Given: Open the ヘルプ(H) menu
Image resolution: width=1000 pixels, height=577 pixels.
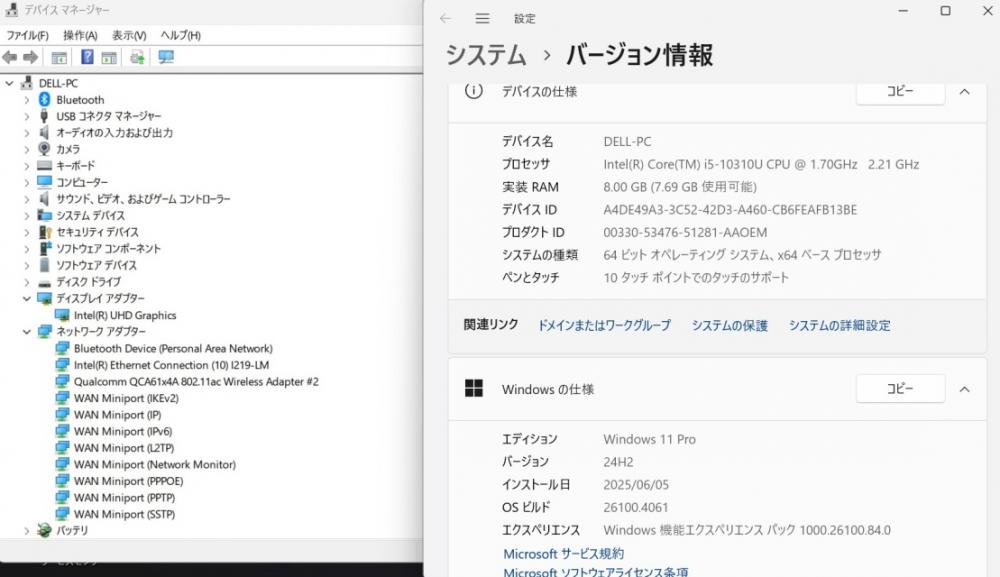Looking at the screenshot, I should [x=180, y=35].
